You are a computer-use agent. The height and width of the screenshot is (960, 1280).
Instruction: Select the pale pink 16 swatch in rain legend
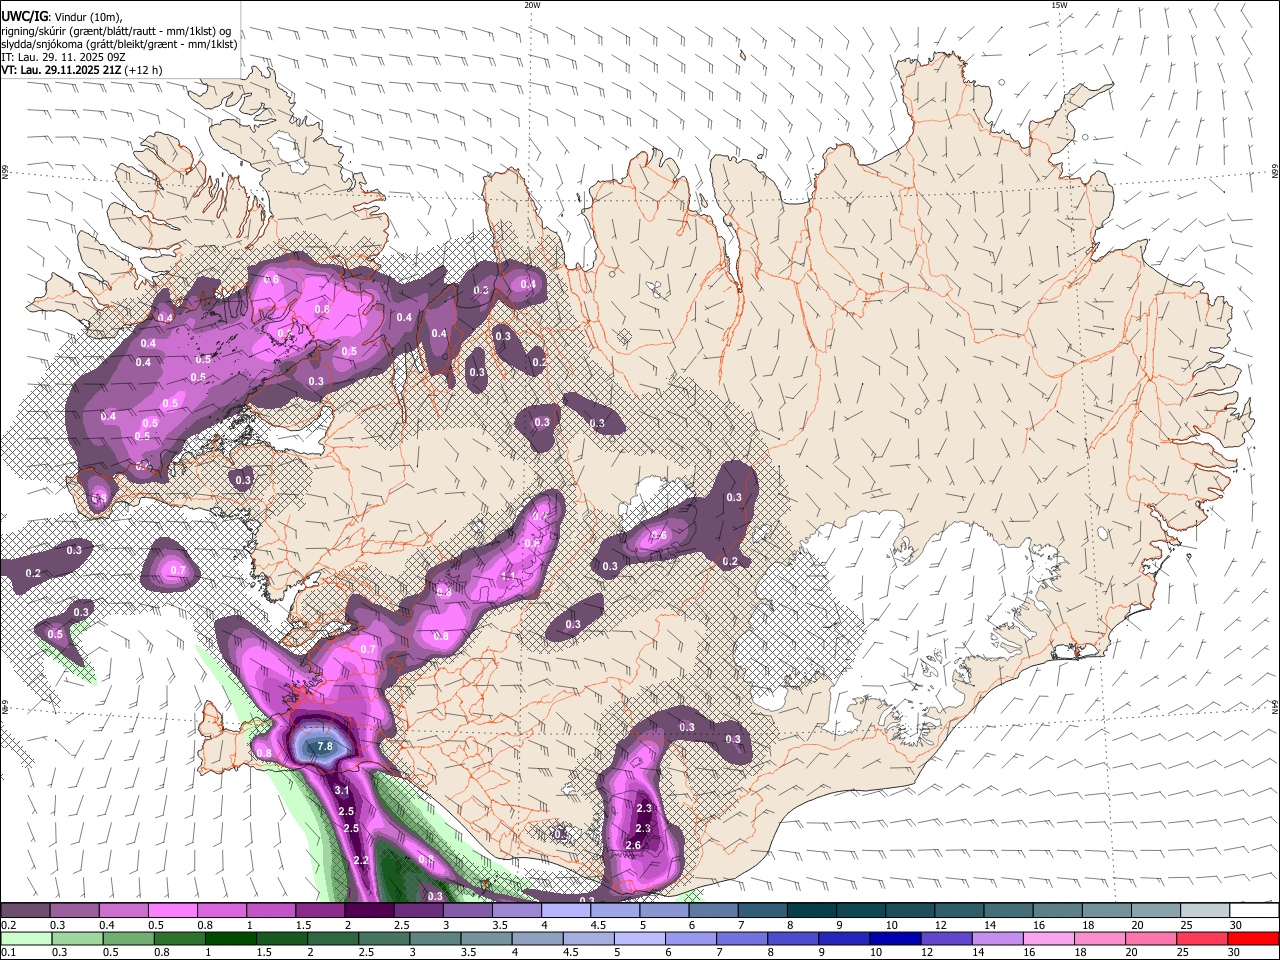(1048, 938)
